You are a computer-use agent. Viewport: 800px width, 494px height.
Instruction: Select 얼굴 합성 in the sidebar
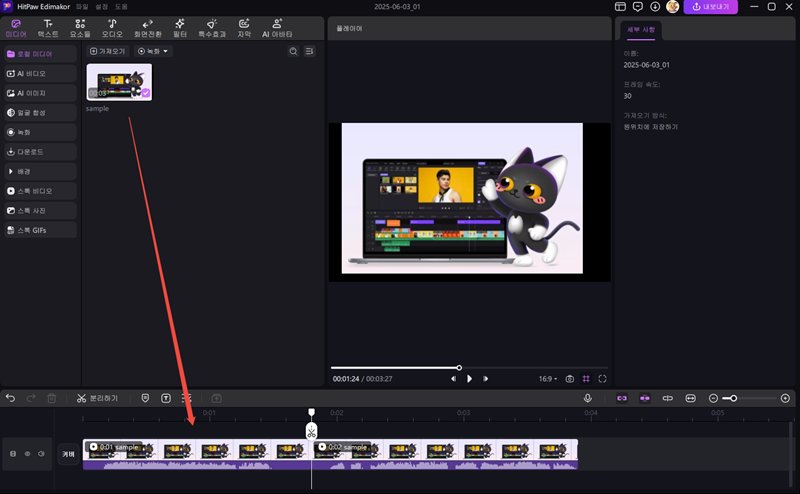(x=40, y=112)
